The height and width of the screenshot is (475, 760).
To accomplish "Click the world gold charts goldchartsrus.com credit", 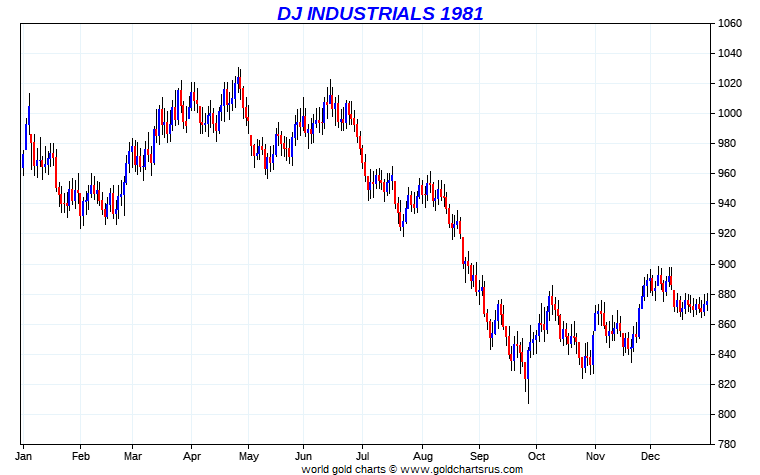I will pos(412,469).
